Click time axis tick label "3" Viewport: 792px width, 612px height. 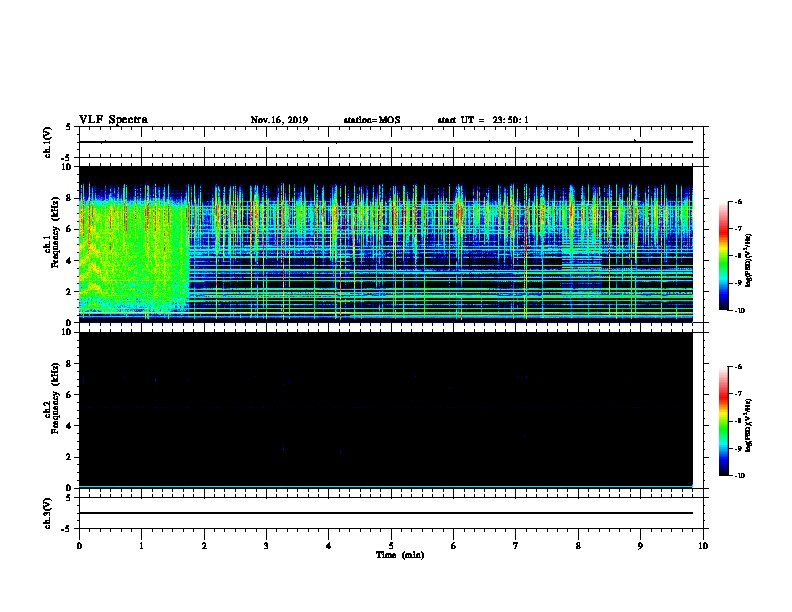tap(266, 546)
